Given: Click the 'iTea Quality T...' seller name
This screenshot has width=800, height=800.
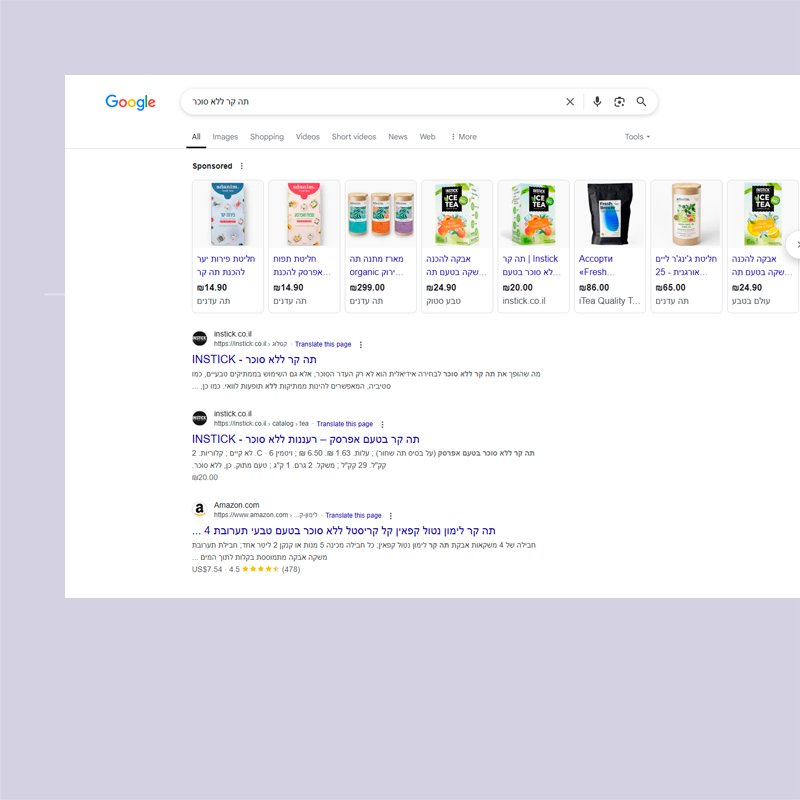Looking at the screenshot, I should click(609, 301).
